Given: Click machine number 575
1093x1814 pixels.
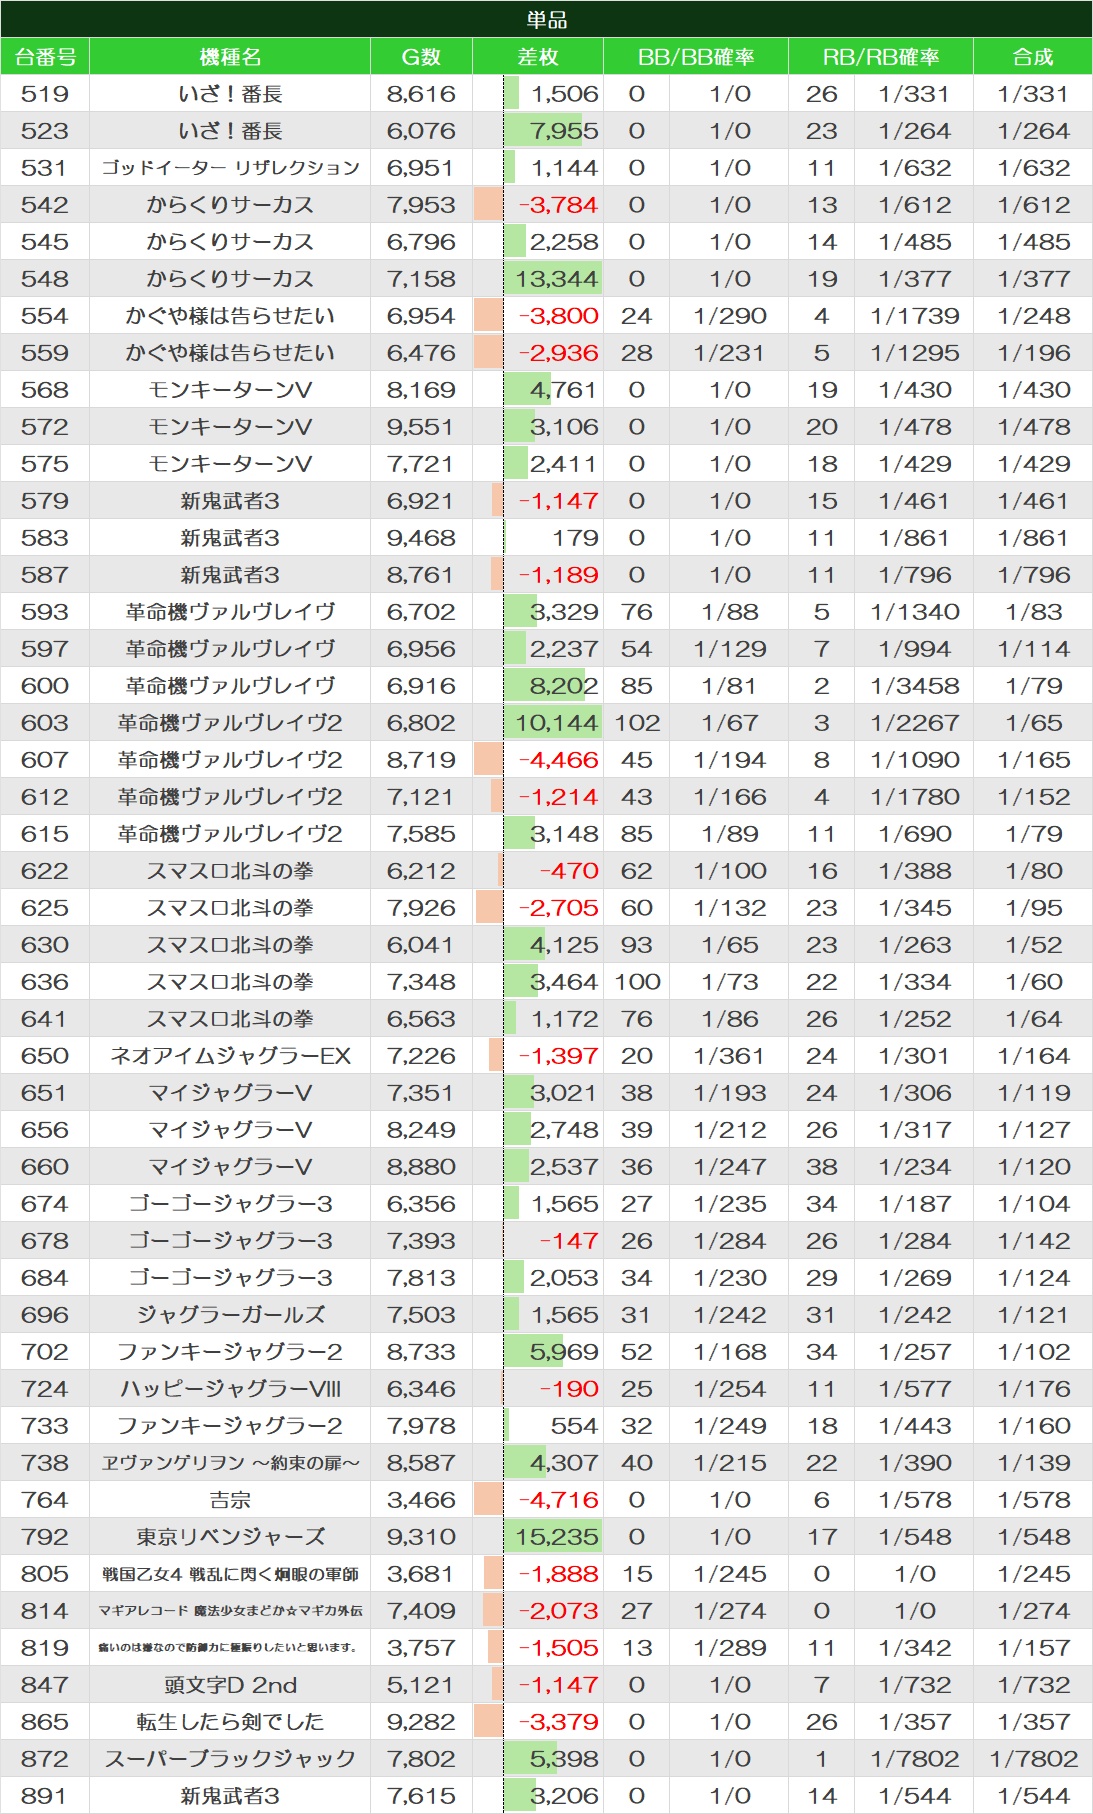Looking at the screenshot, I should [45, 464].
